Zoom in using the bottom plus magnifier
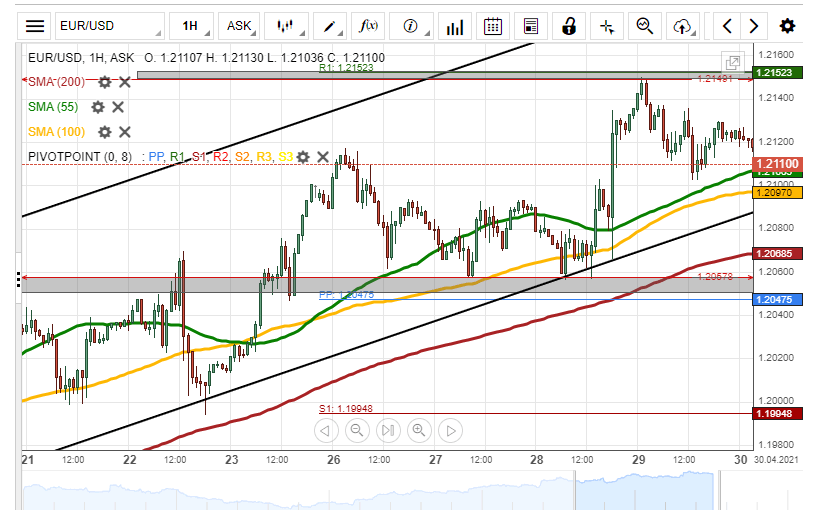813x515 pixels. (419, 431)
